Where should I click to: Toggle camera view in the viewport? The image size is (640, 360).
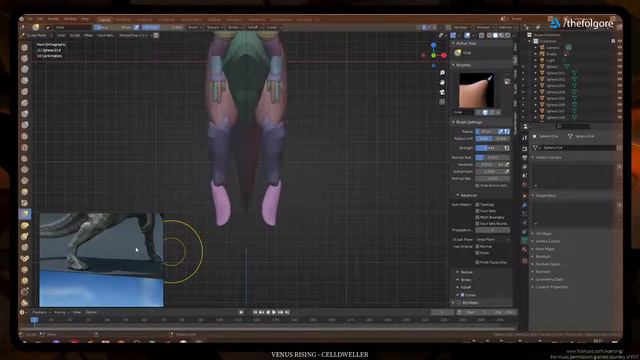(442, 92)
